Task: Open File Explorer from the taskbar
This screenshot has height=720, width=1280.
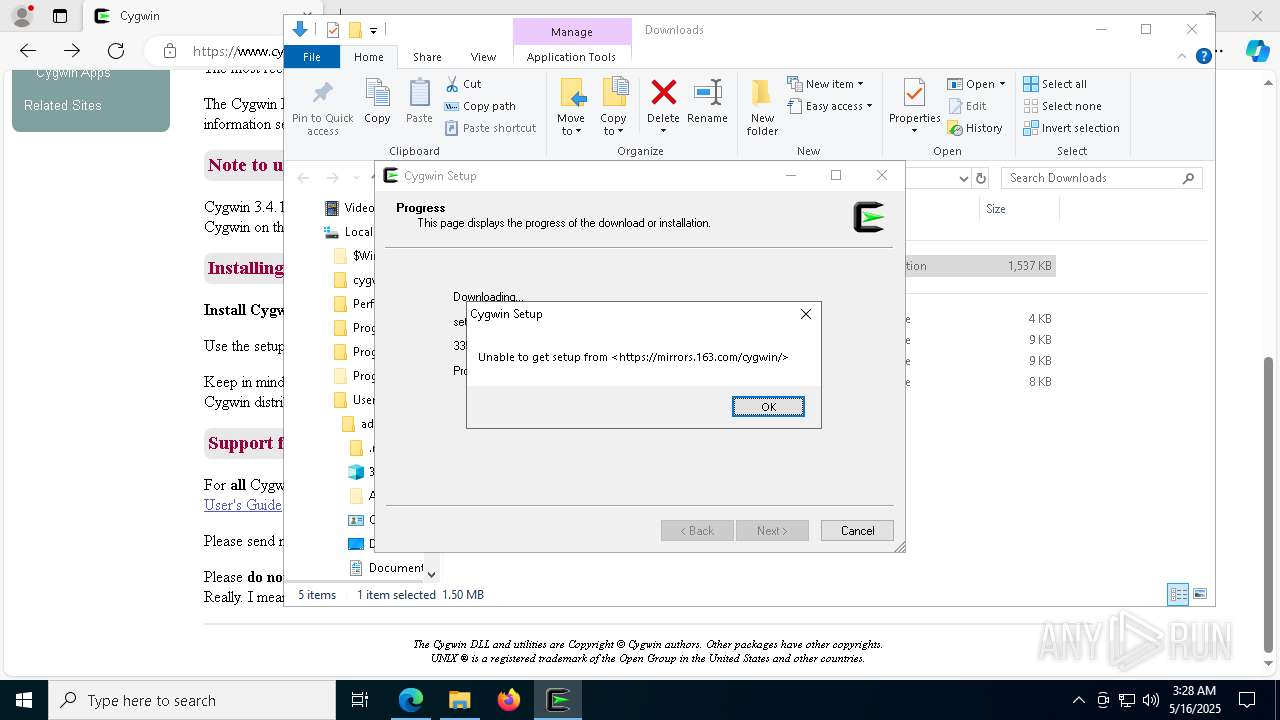Action: point(459,700)
